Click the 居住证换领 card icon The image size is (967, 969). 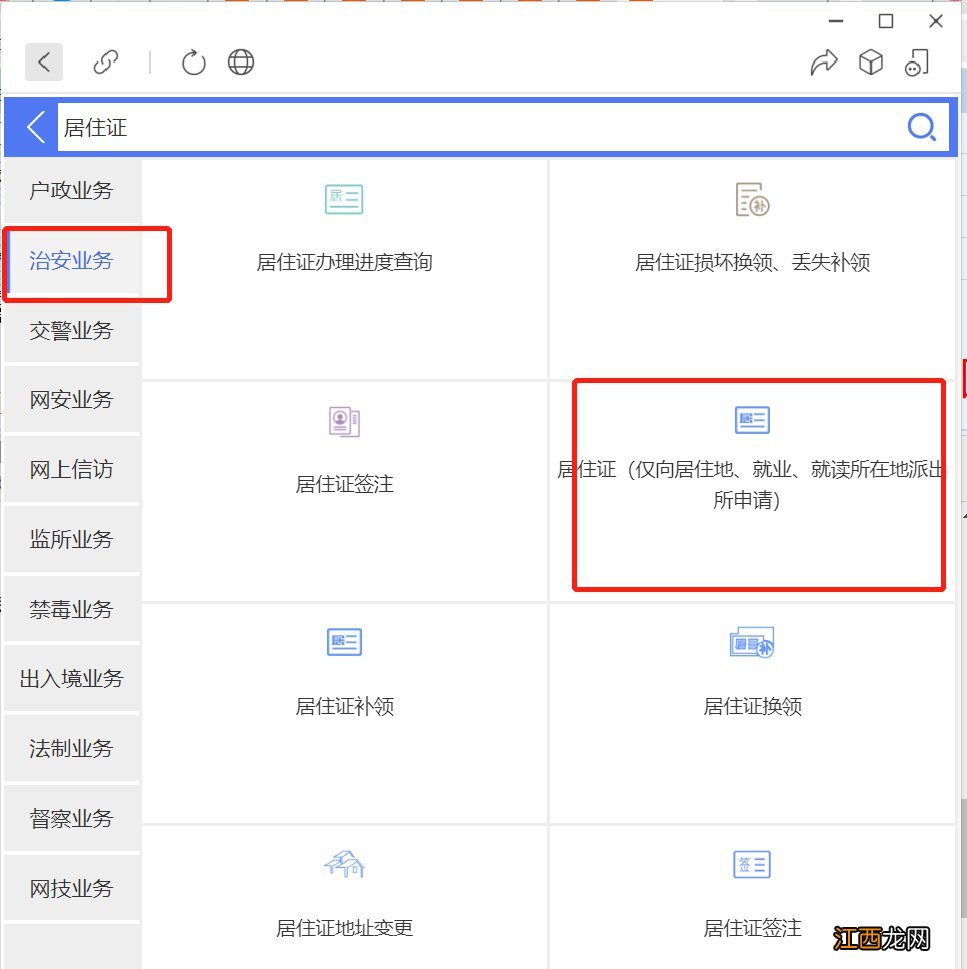coord(751,642)
